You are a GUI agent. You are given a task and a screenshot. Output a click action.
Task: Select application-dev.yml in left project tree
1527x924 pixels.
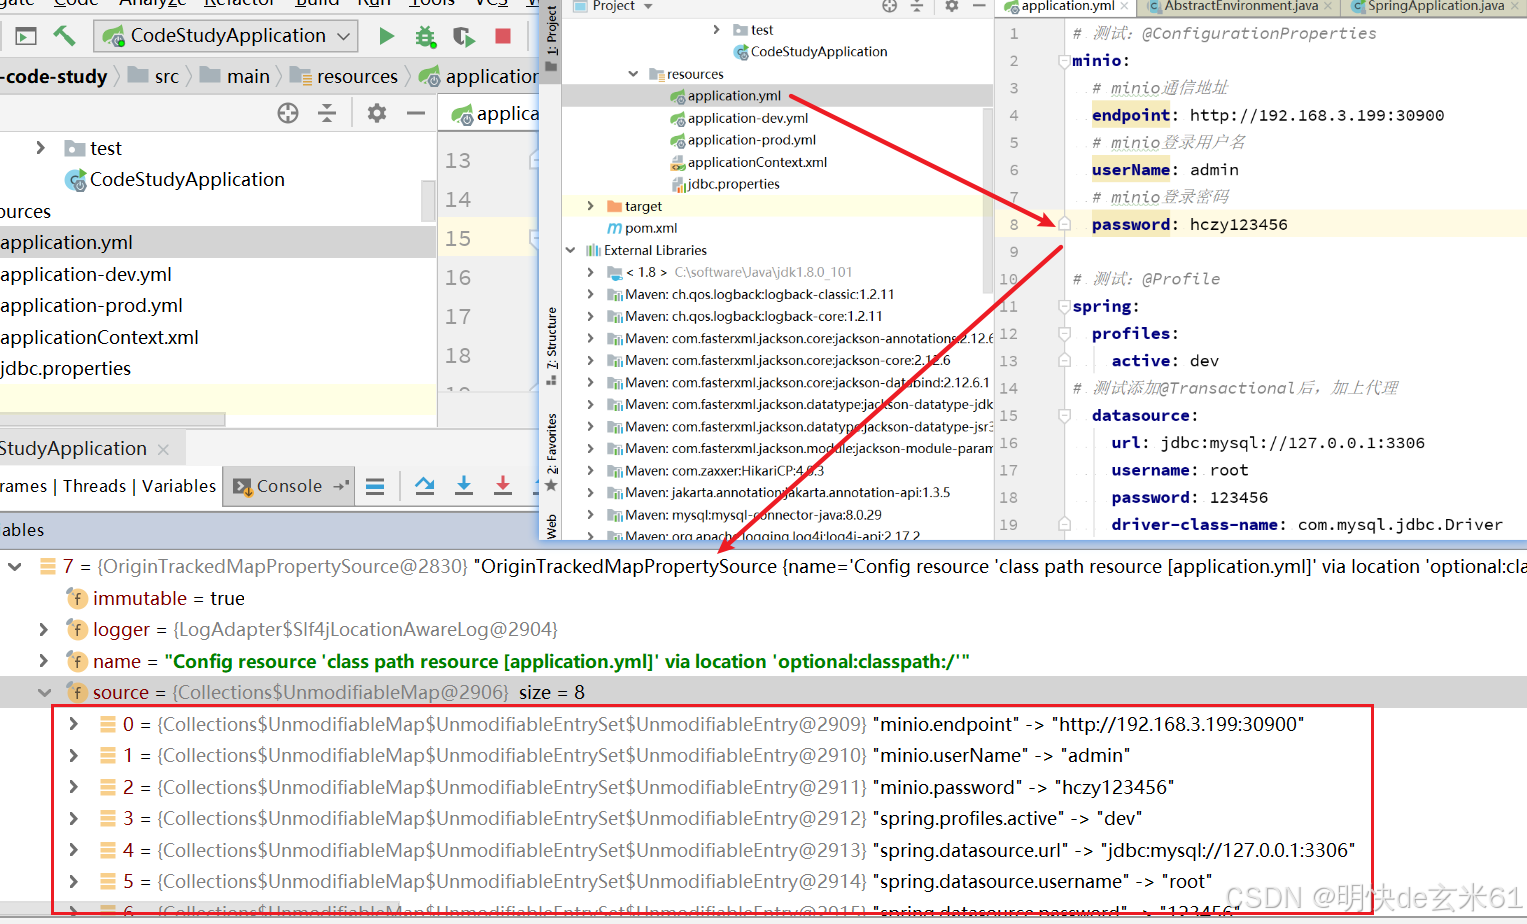click(x=86, y=274)
